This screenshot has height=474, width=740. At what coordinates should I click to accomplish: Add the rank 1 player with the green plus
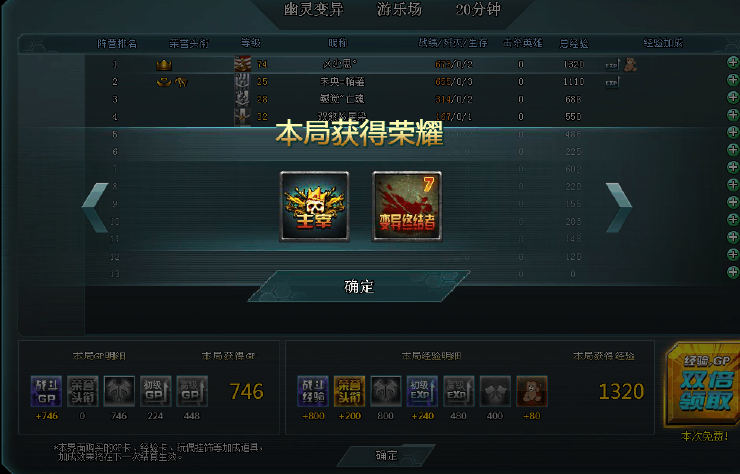tap(732, 62)
